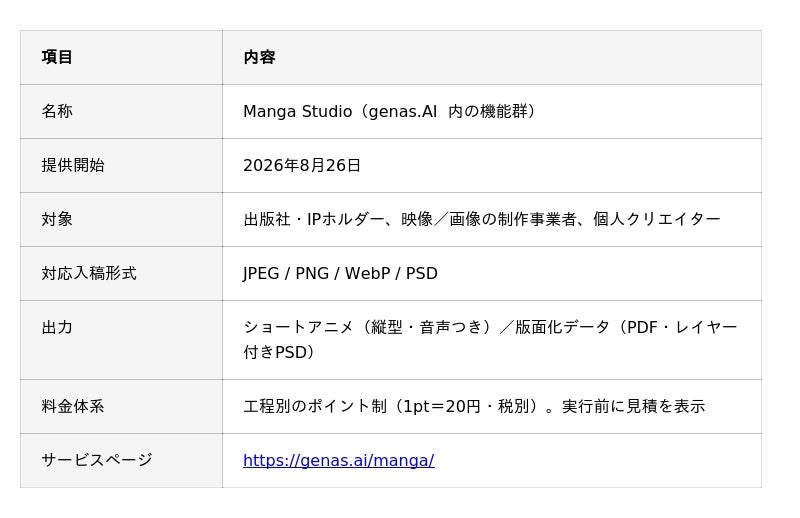Screen dimensions: 800x518
Task: Click the JPEG / PNG / WebP / PSD cell
Action: click(x=492, y=274)
